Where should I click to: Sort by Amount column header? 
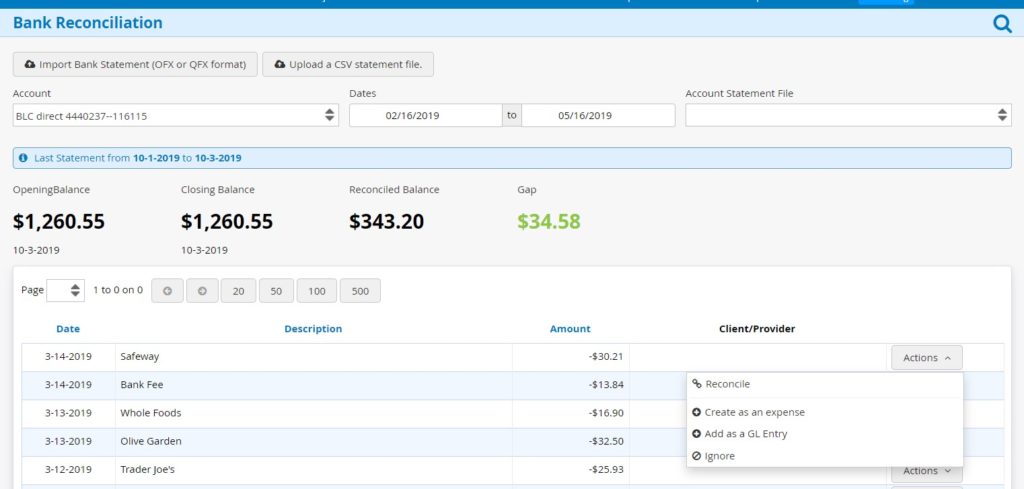coord(570,329)
